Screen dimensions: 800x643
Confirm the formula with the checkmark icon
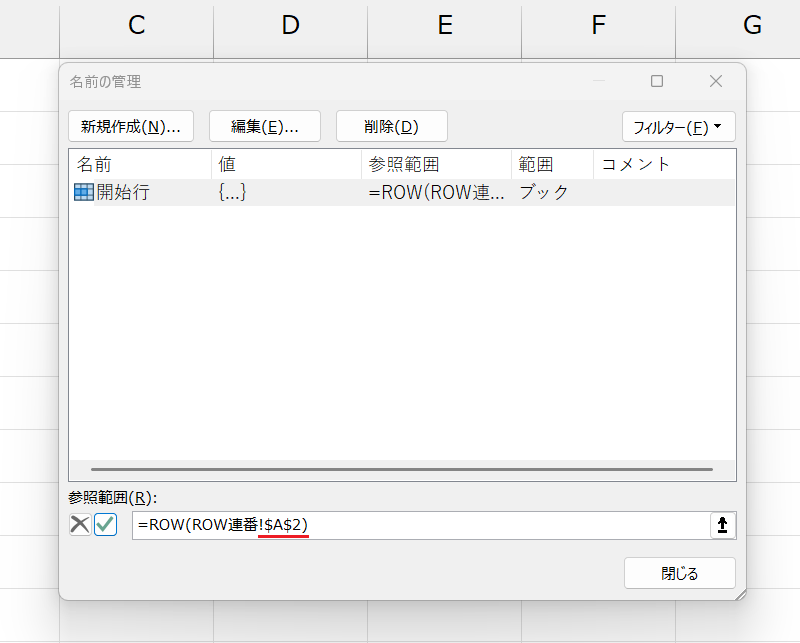click(x=106, y=524)
